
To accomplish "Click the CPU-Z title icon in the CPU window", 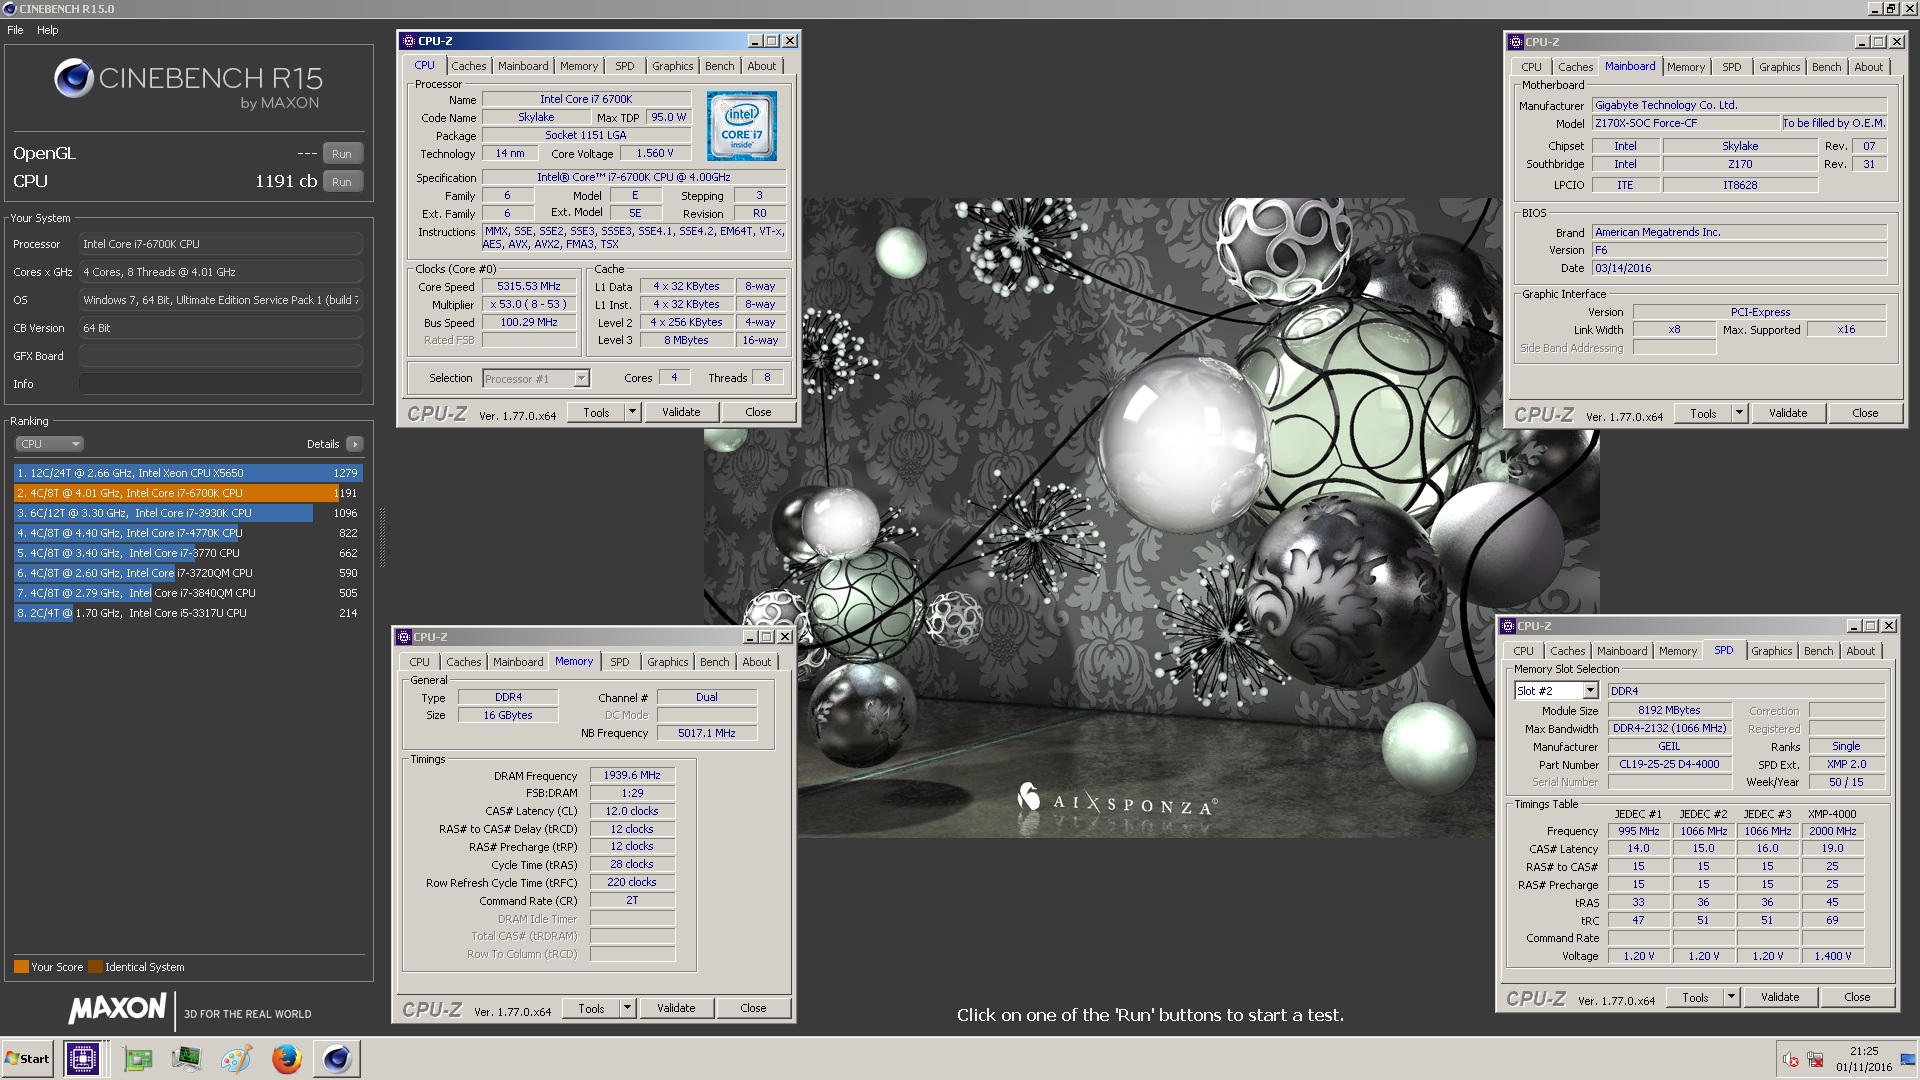I will [408, 41].
